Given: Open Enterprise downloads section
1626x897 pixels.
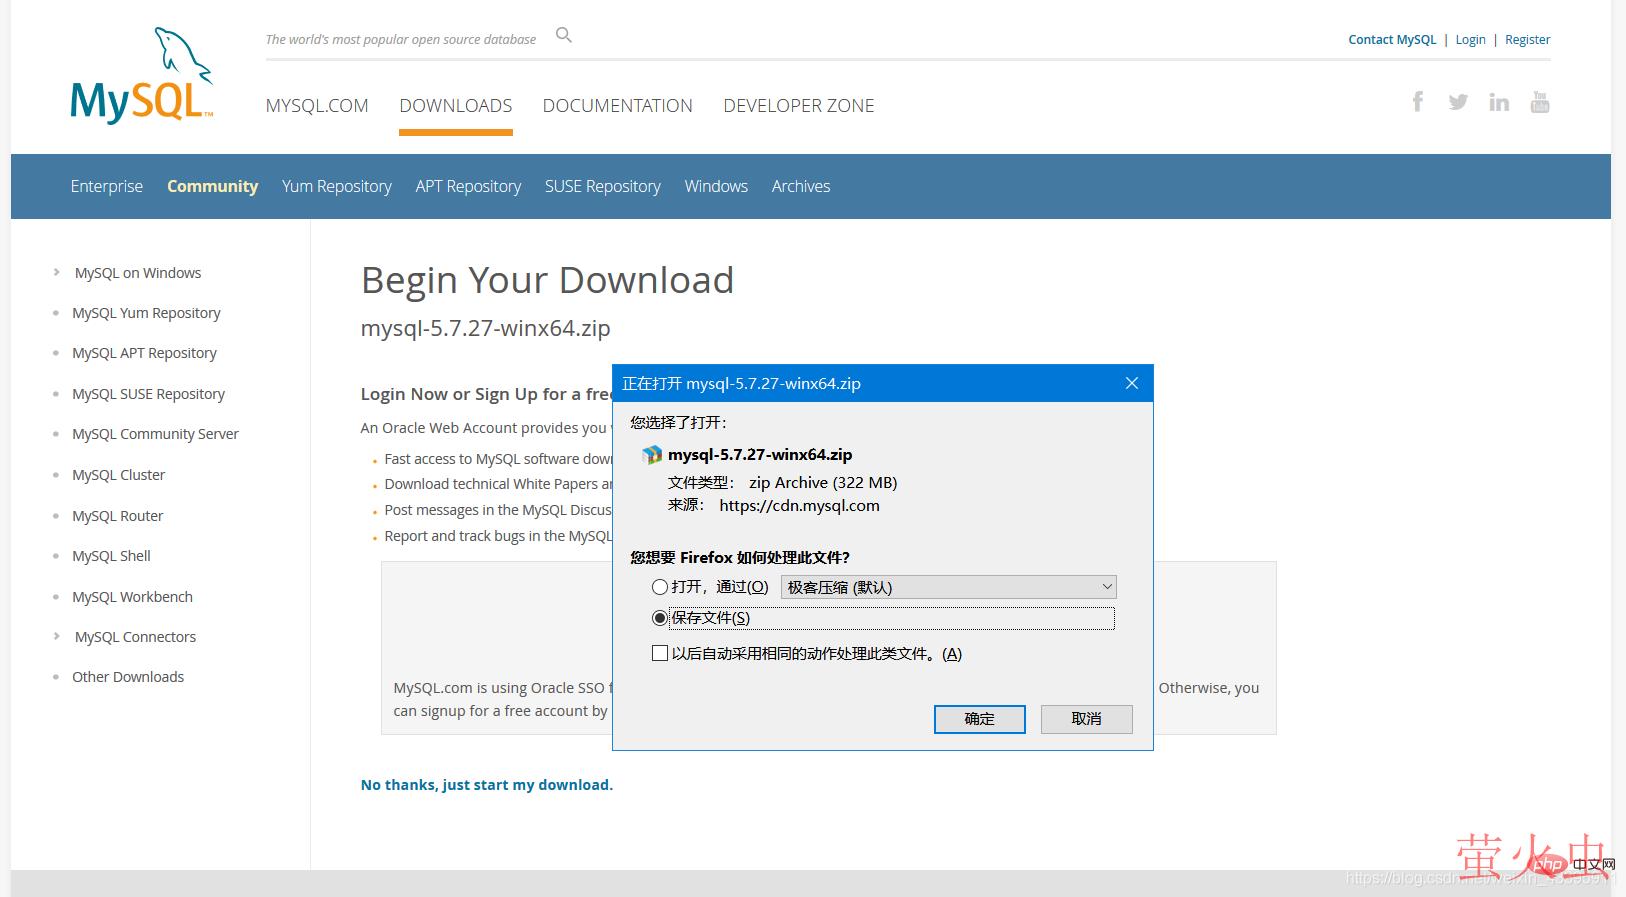Looking at the screenshot, I should pyautogui.click(x=107, y=186).
